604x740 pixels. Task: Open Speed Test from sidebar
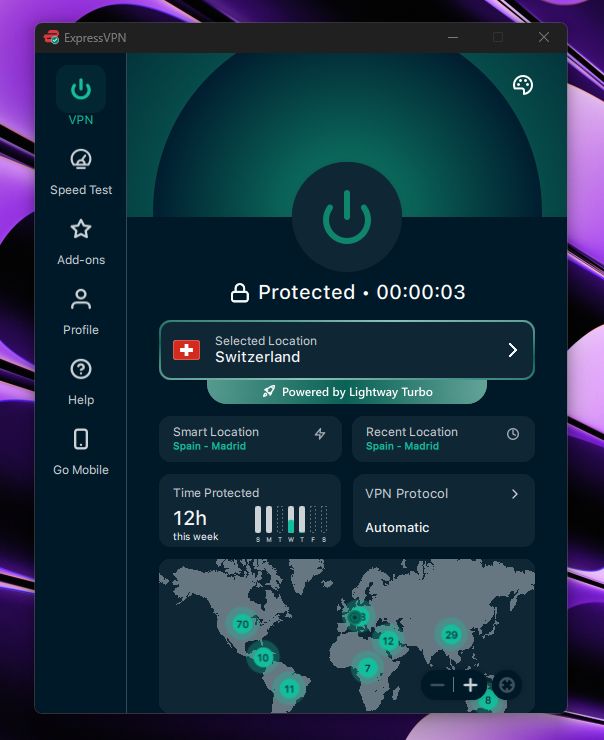[x=81, y=173]
